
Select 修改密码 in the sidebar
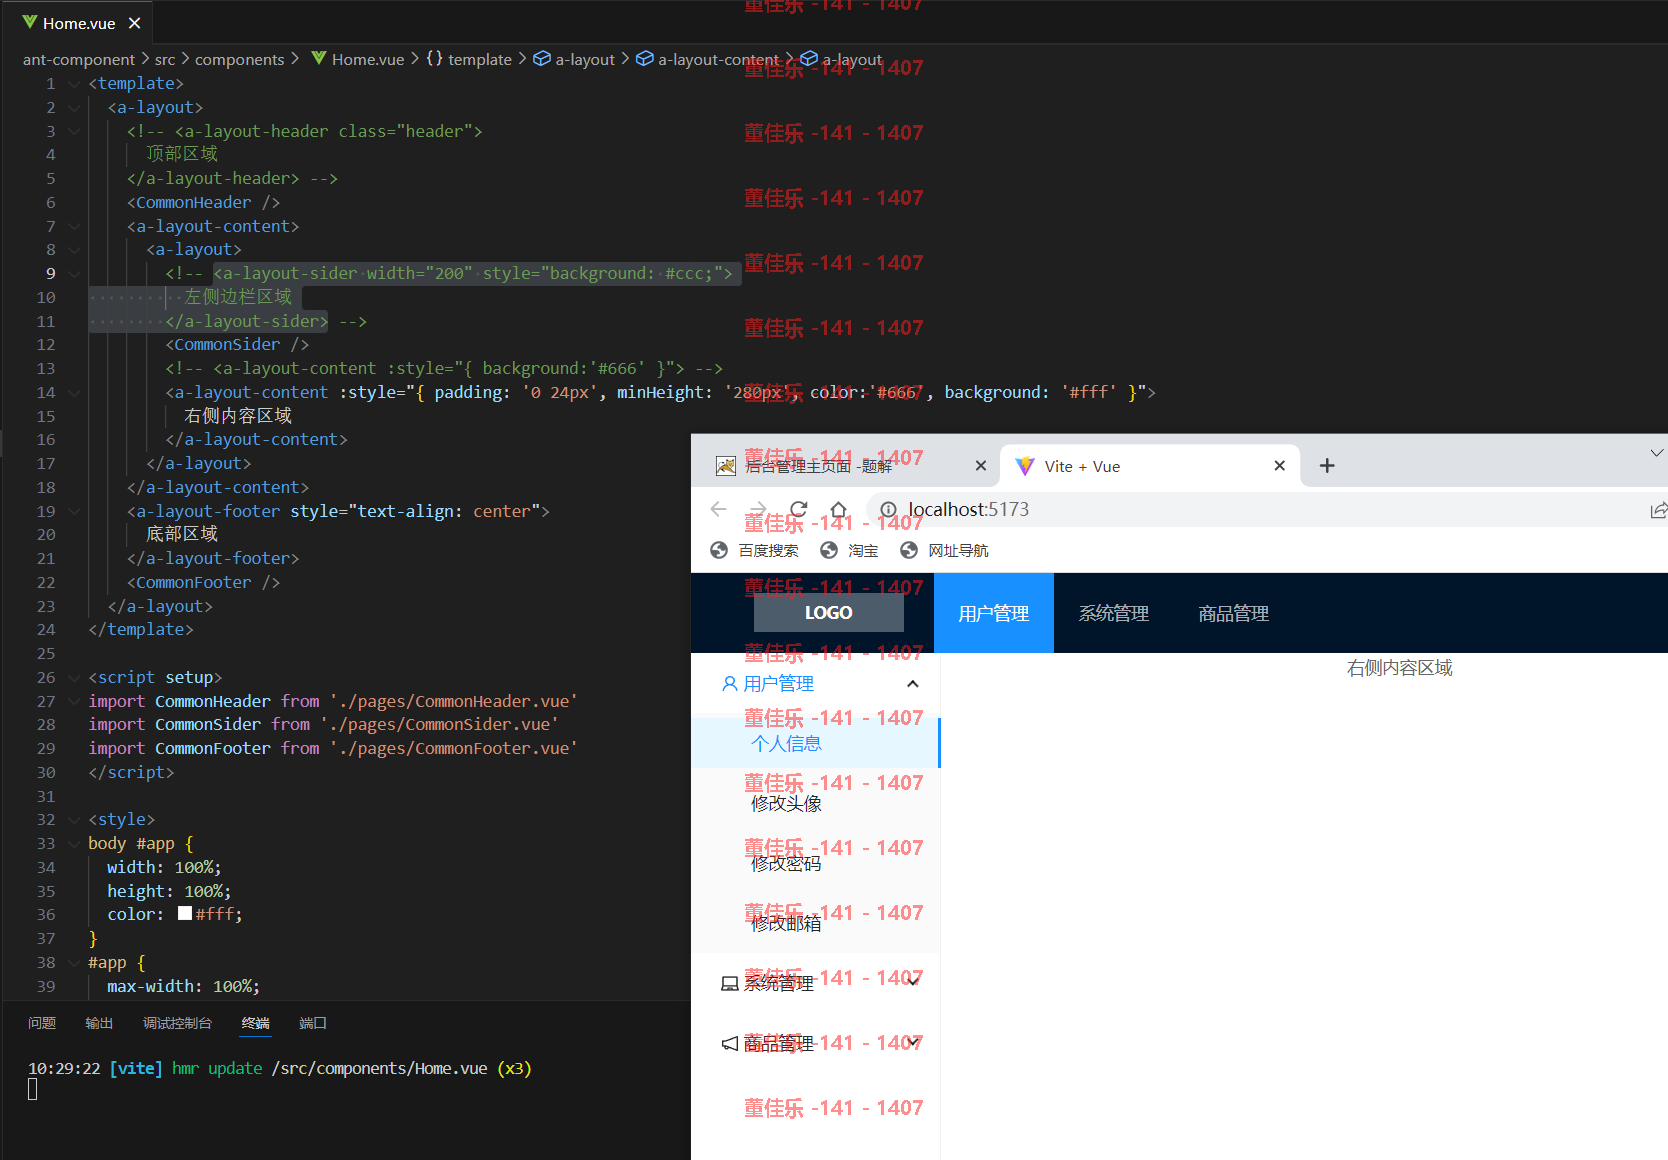[x=815, y=863]
